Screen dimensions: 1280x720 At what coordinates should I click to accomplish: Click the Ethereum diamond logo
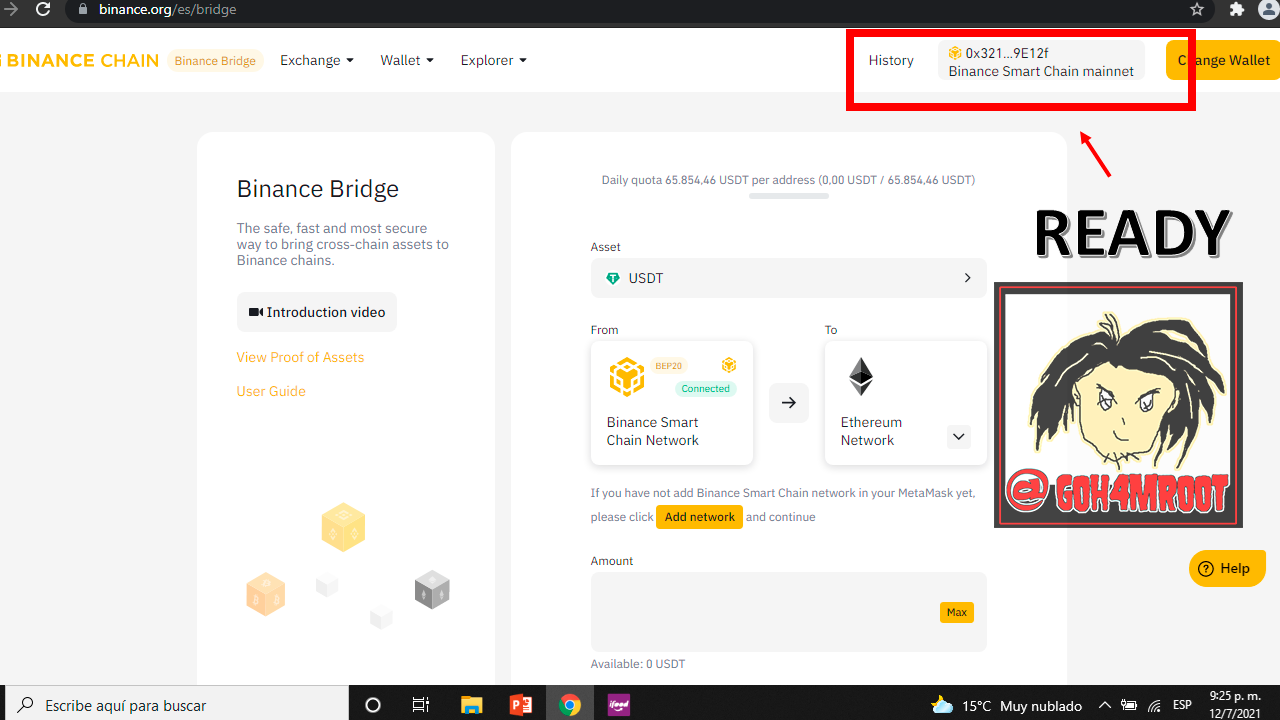[861, 377]
